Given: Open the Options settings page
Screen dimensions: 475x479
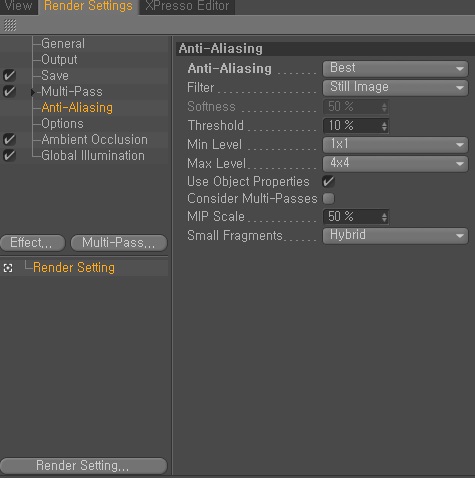Looking at the screenshot, I should (x=62, y=124).
